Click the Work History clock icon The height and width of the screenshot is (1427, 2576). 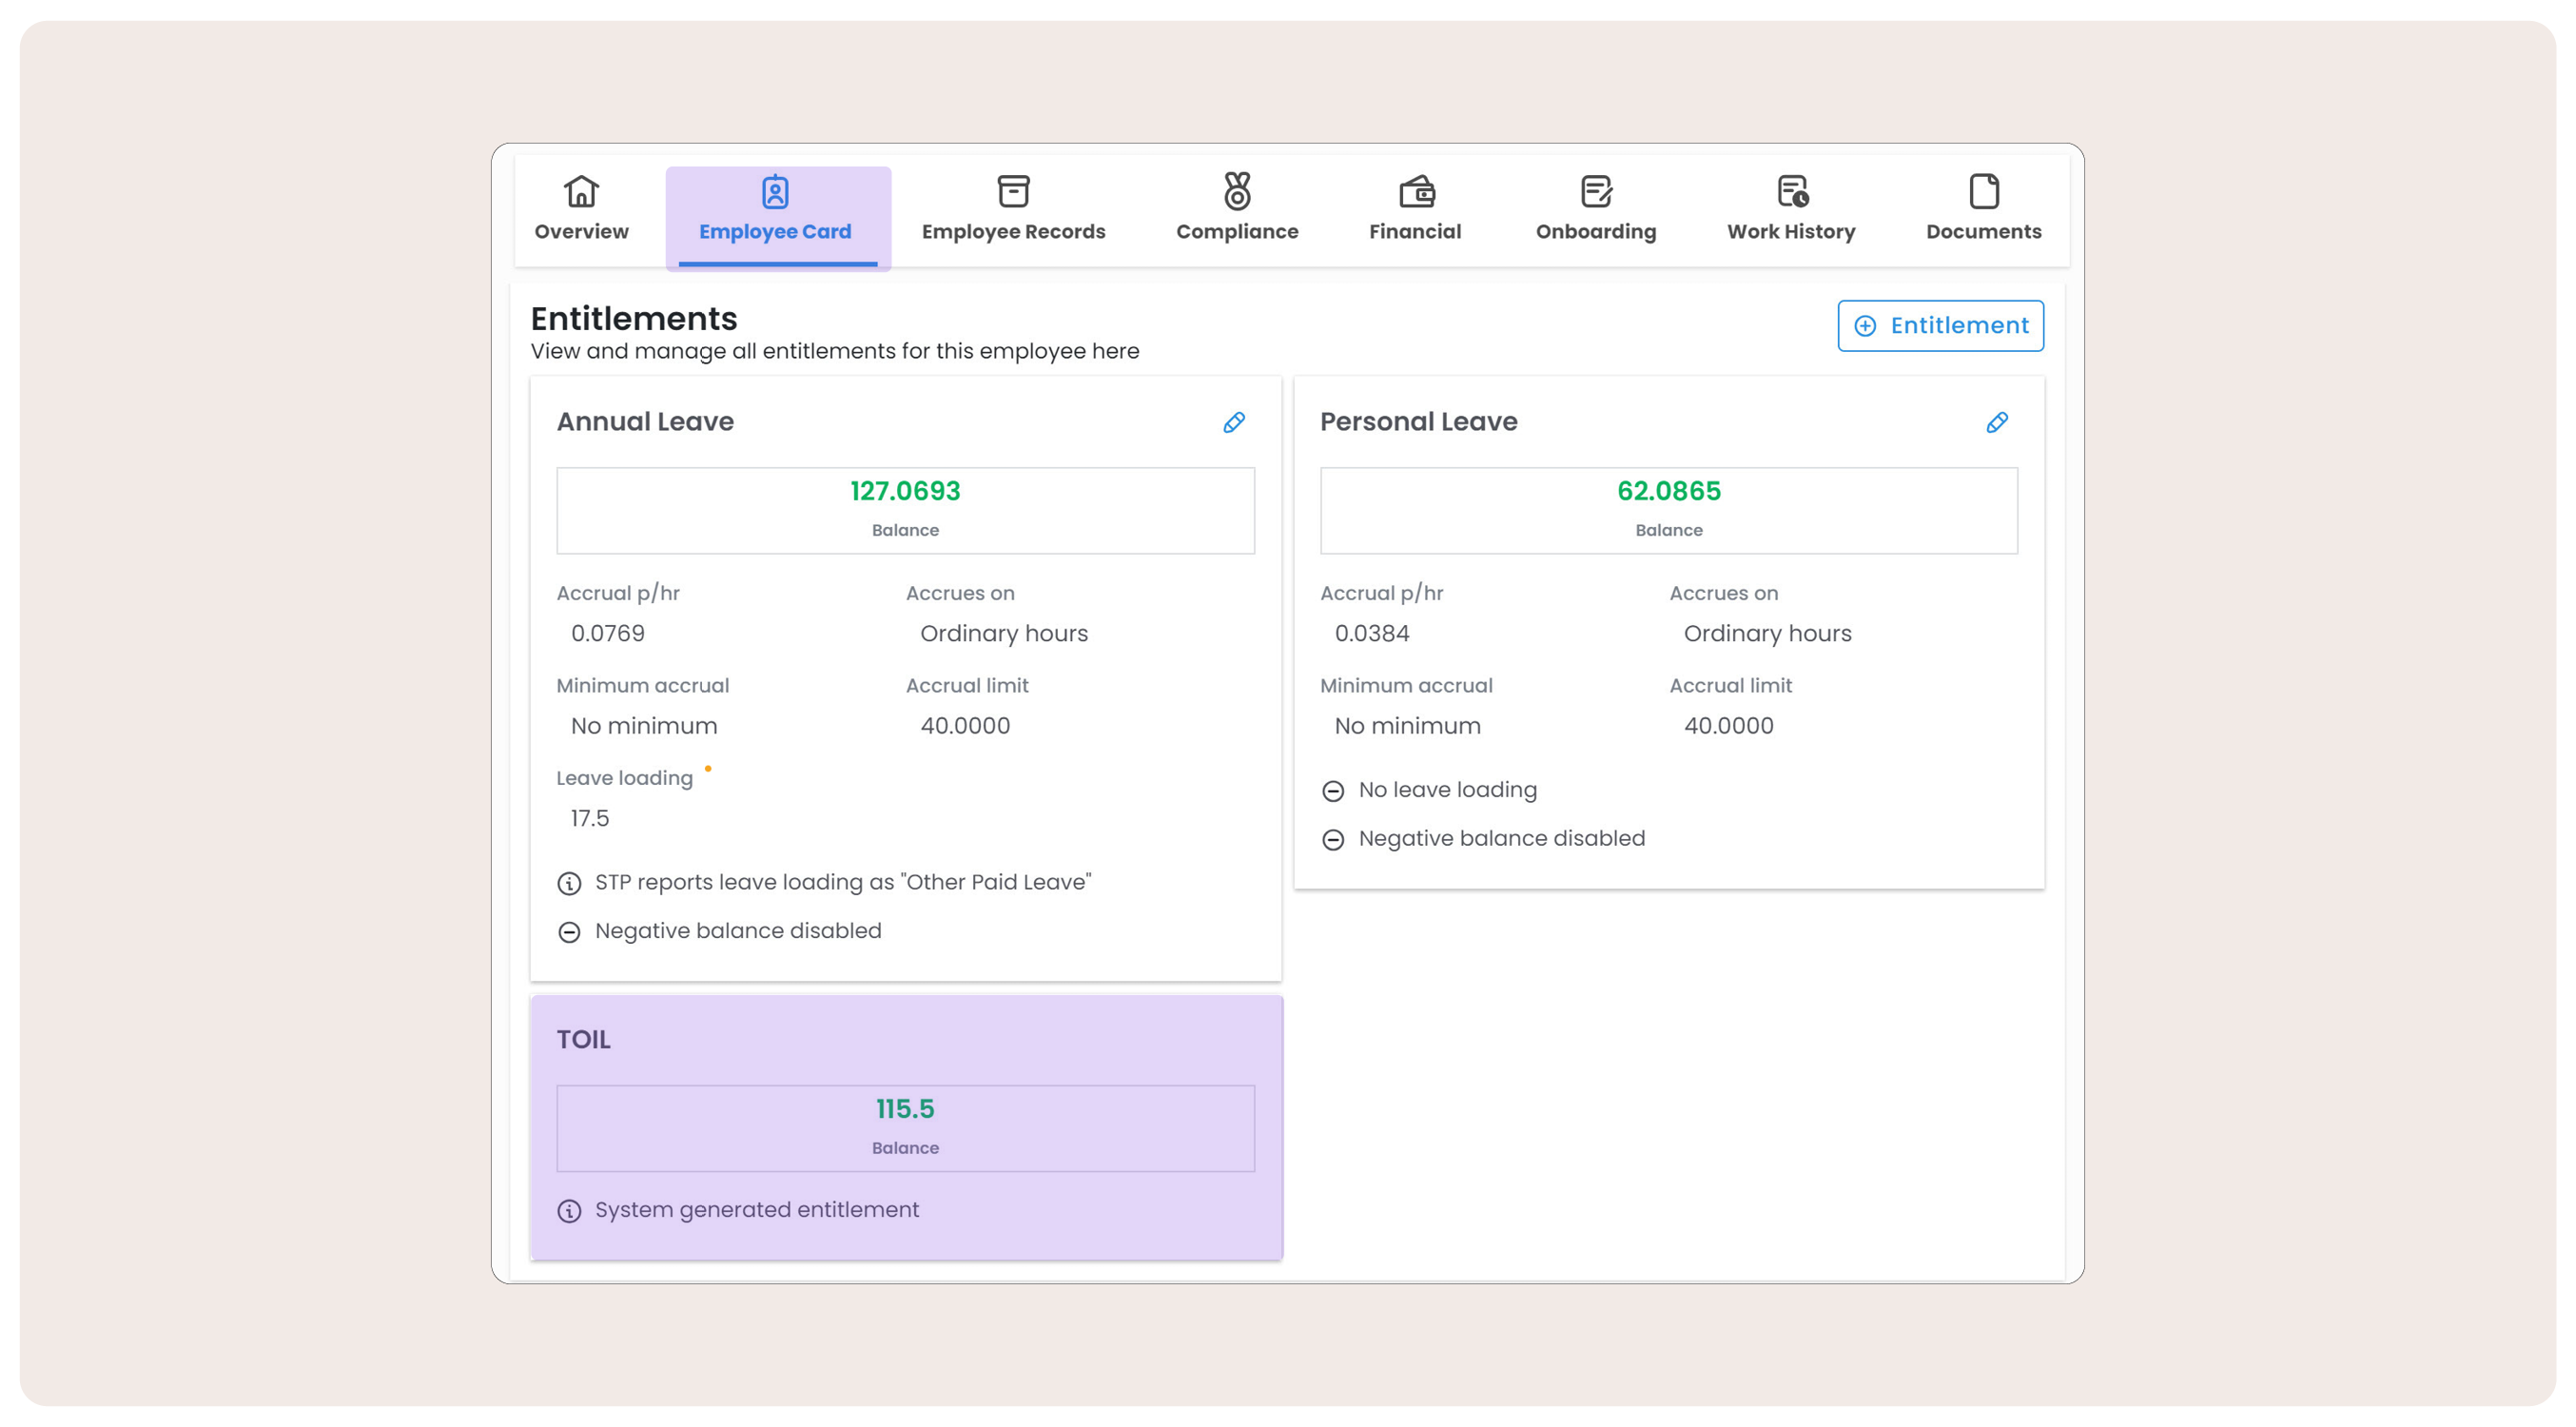1791,191
